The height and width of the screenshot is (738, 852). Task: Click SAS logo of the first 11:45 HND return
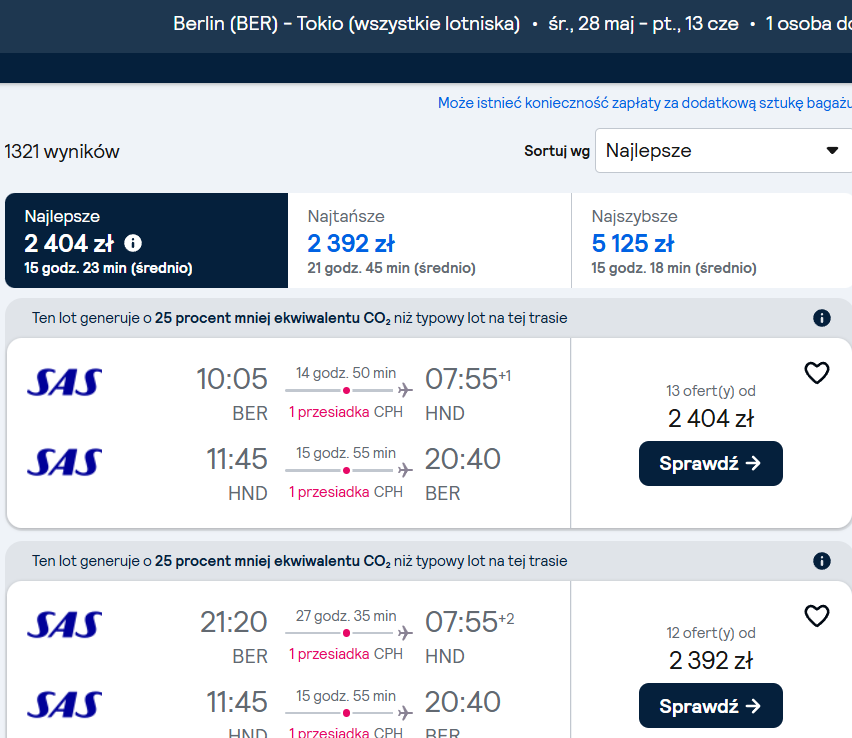coord(65,462)
